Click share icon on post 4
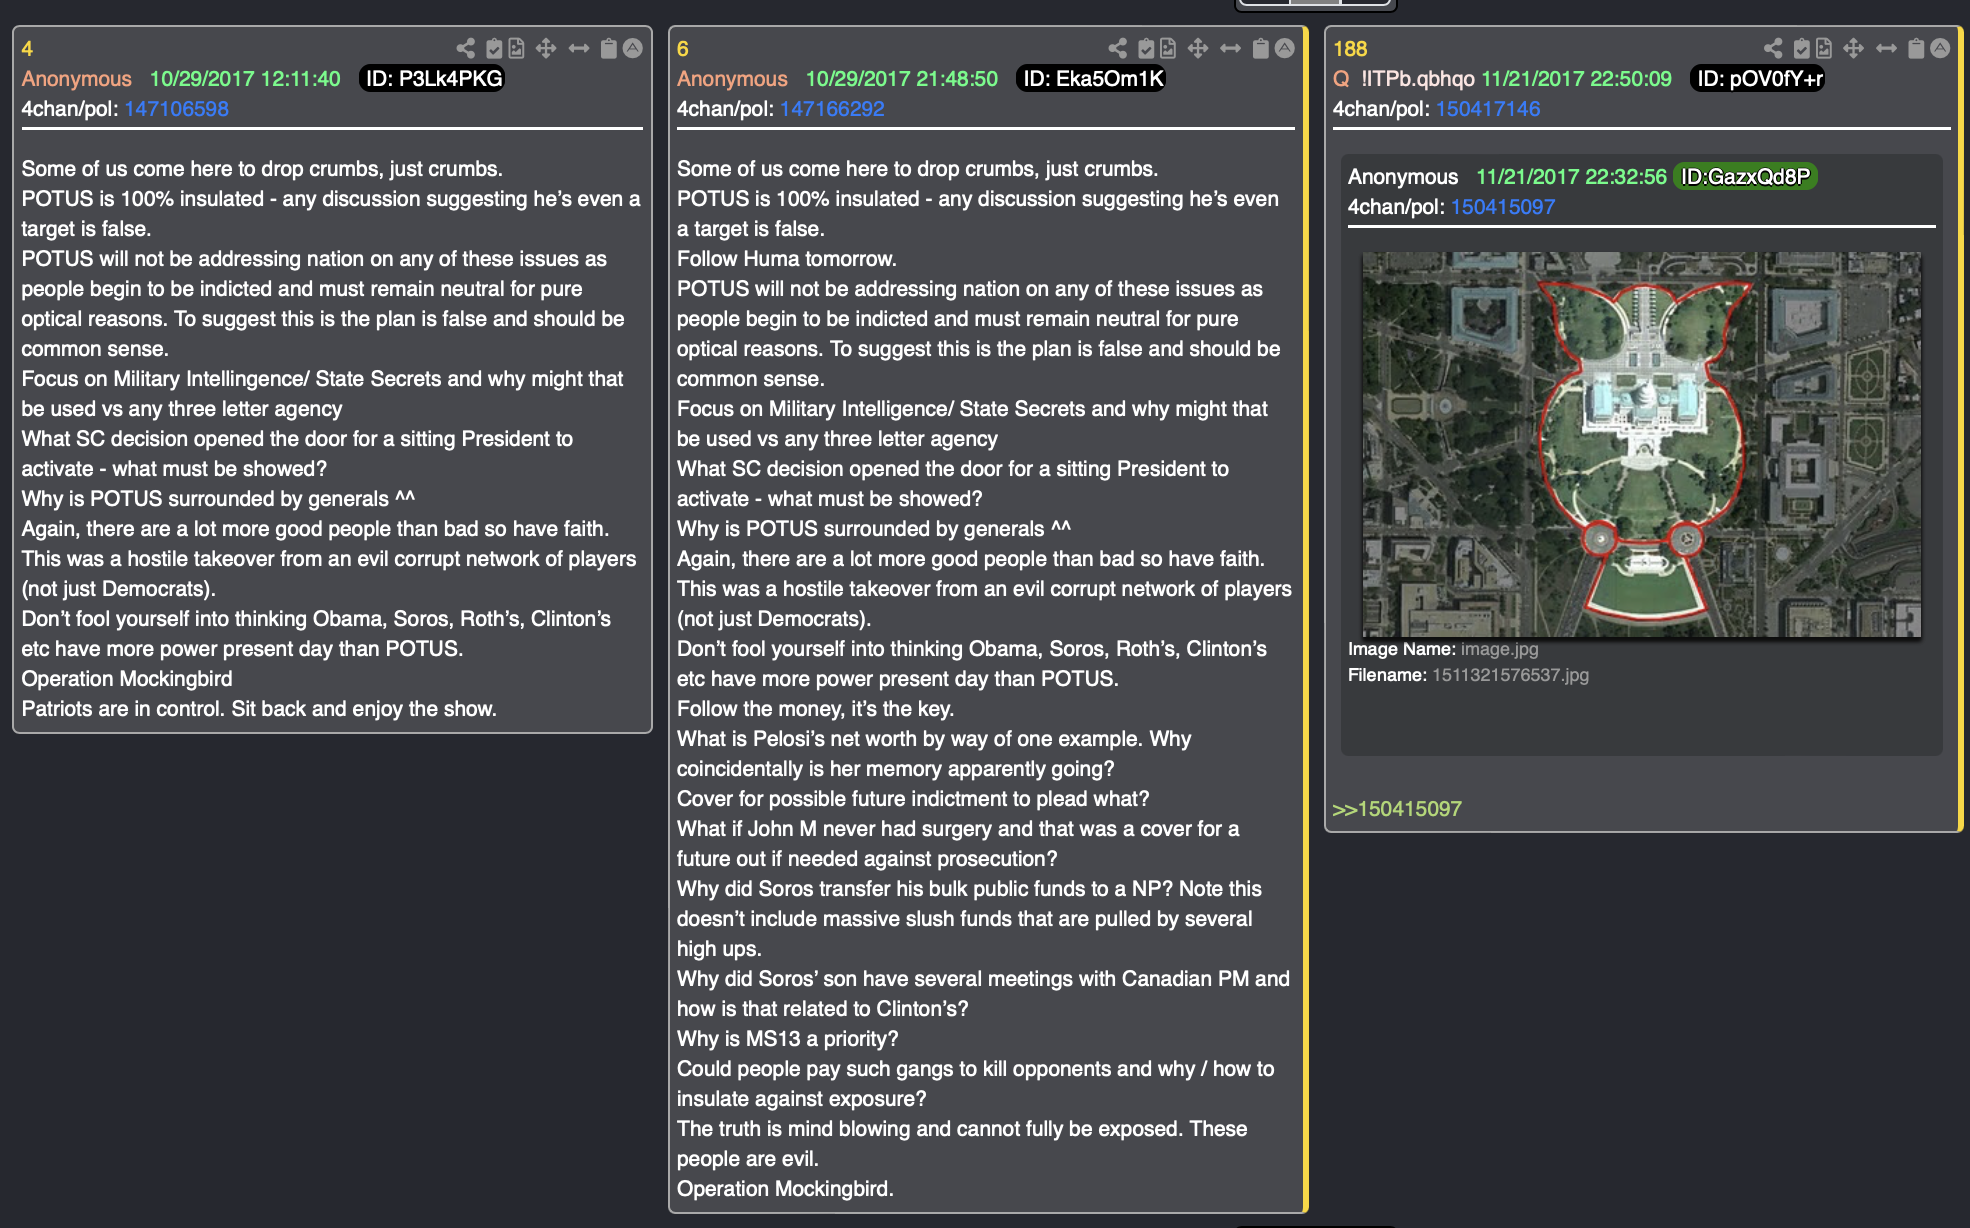This screenshot has width=1970, height=1228. (465, 48)
